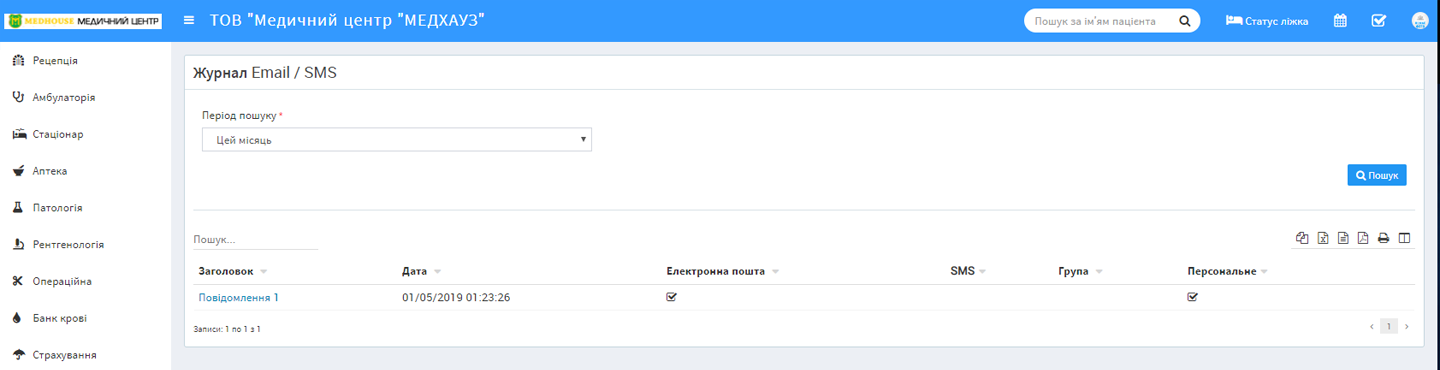Toggle Електронна пошта checkbox for Повідомлення 1
Viewport: 1440px width, 370px height.
pos(672,297)
